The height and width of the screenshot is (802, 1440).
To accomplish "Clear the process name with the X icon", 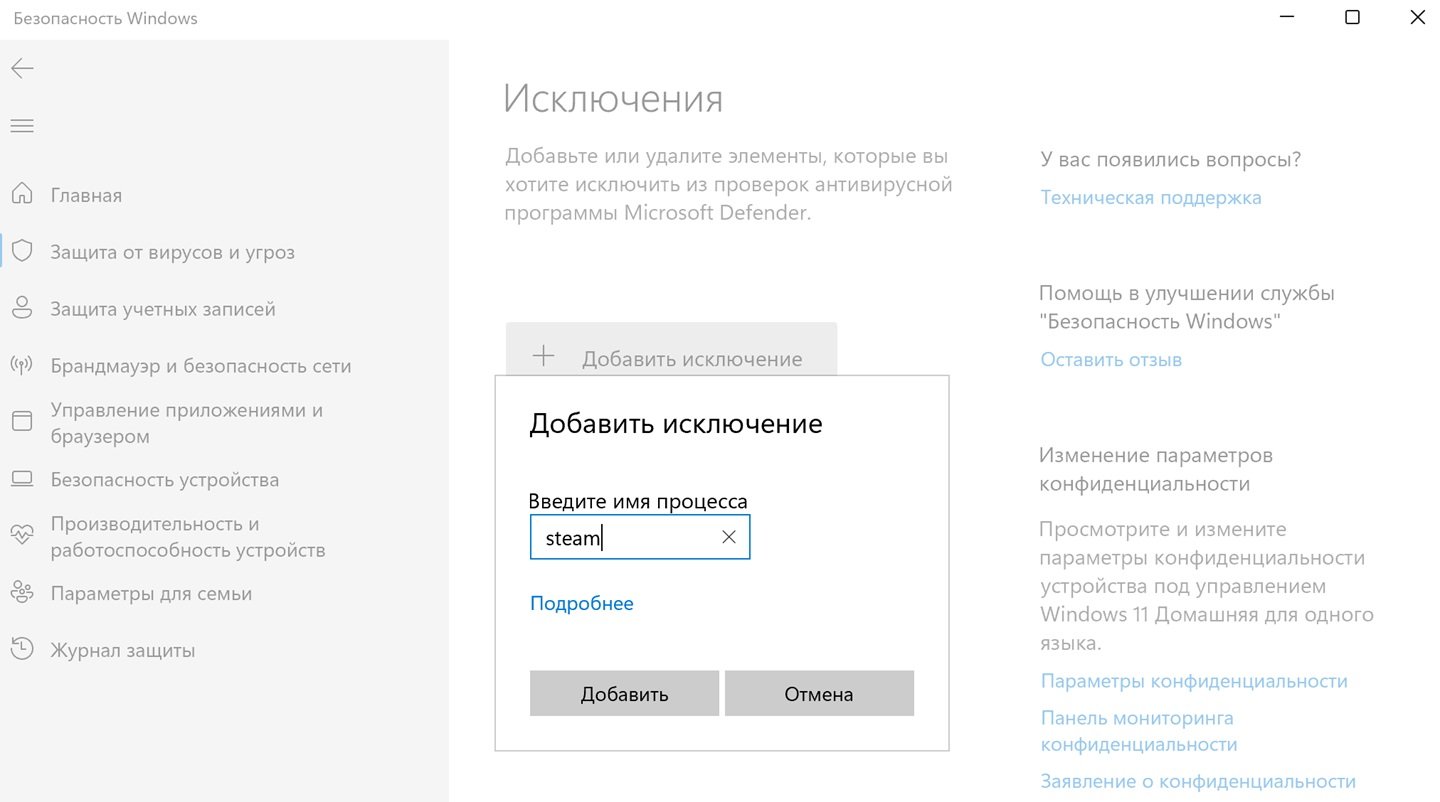I will tap(729, 537).
